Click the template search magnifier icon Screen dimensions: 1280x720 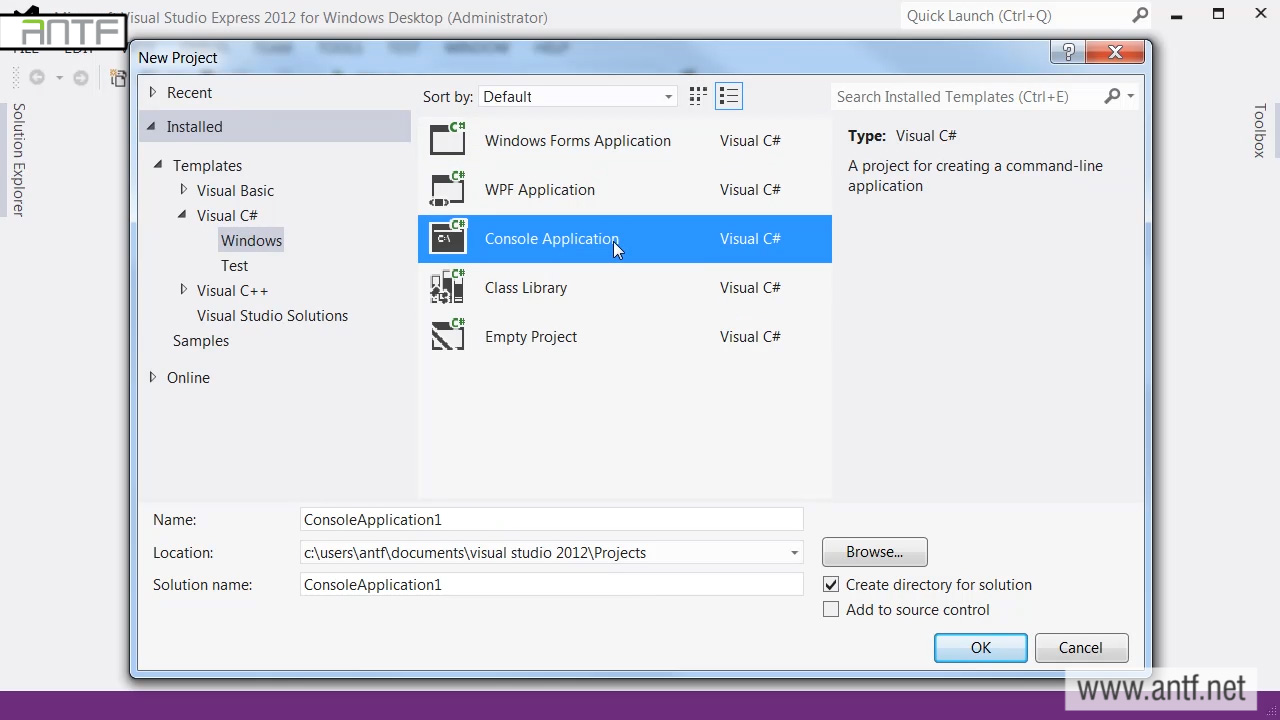1112,96
